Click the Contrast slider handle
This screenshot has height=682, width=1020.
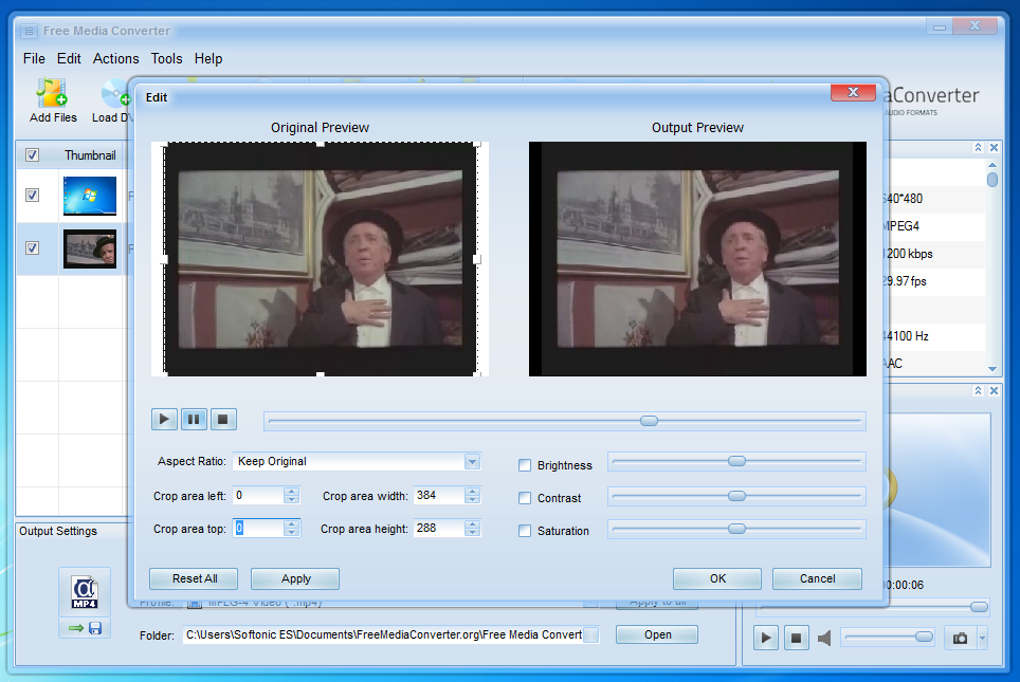click(x=736, y=496)
